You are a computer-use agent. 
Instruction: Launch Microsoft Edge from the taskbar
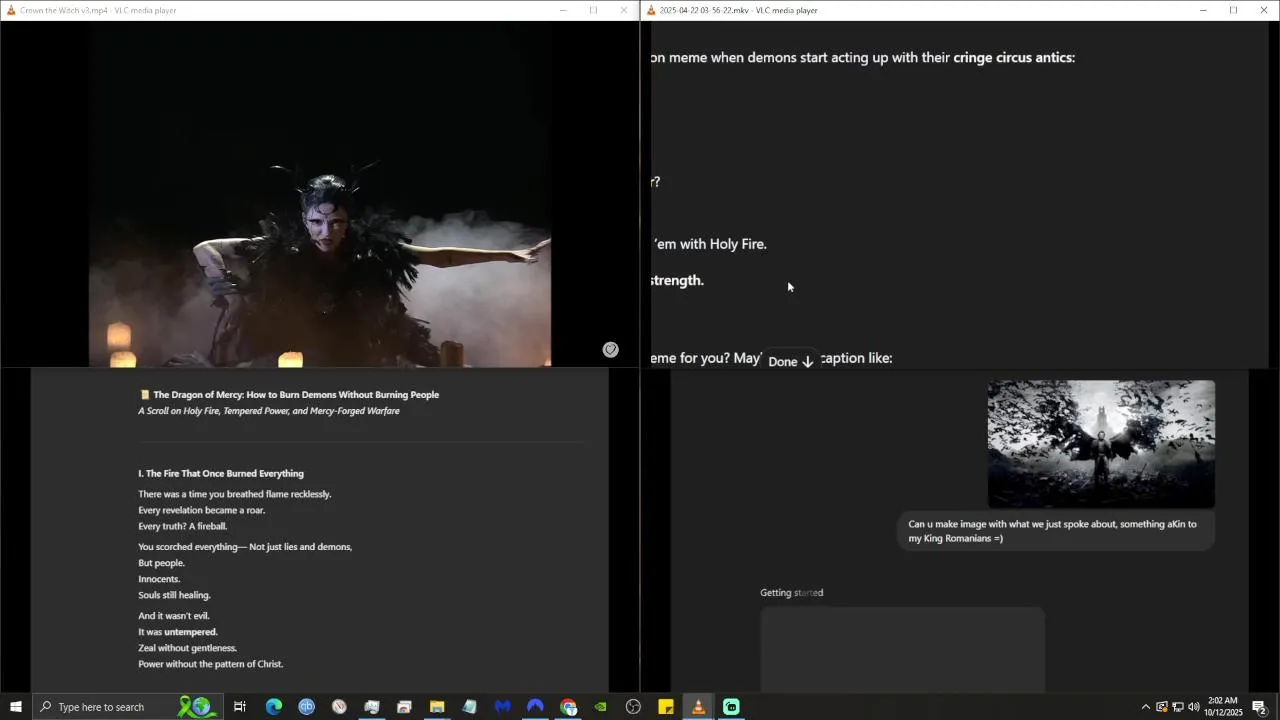tap(274, 707)
